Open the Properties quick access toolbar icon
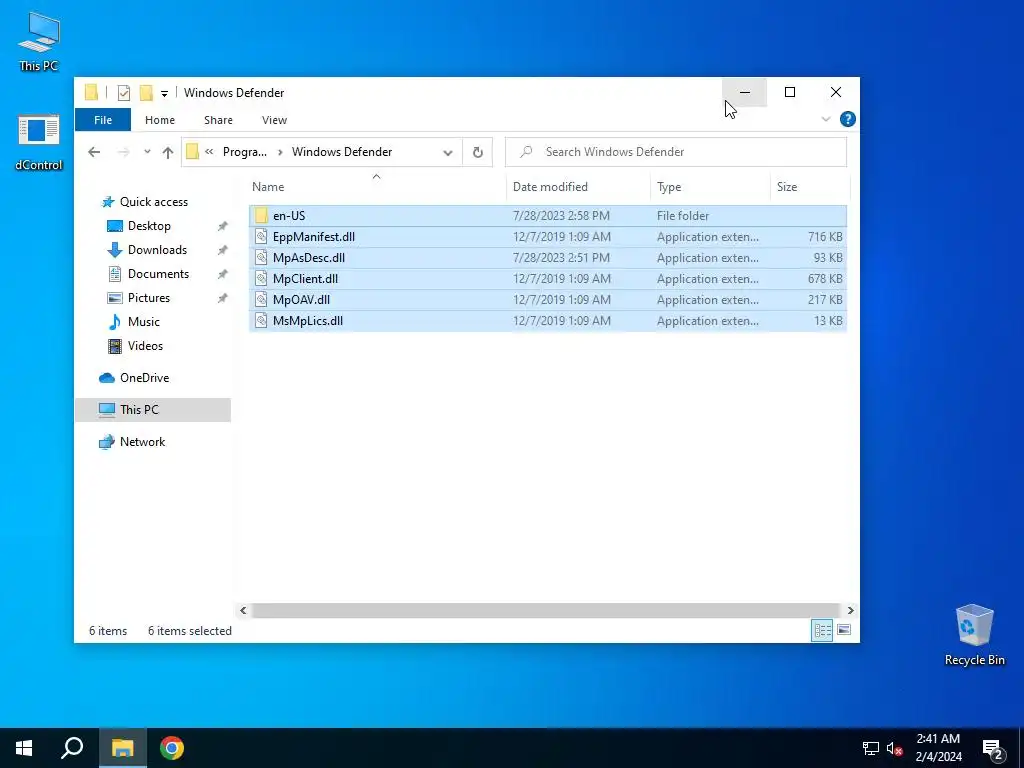 click(123, 93)
